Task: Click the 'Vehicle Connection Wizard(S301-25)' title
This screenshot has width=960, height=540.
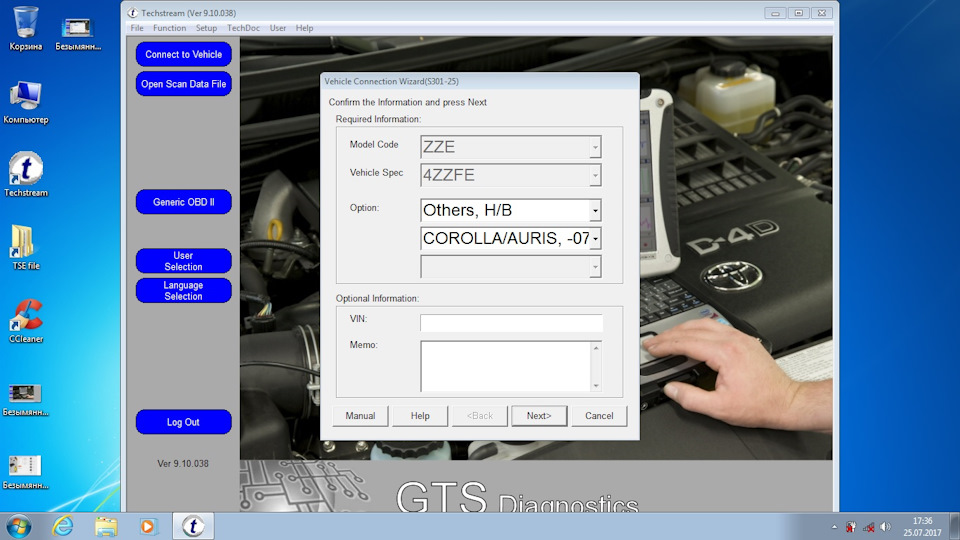Action: click(x=392, y=81)
